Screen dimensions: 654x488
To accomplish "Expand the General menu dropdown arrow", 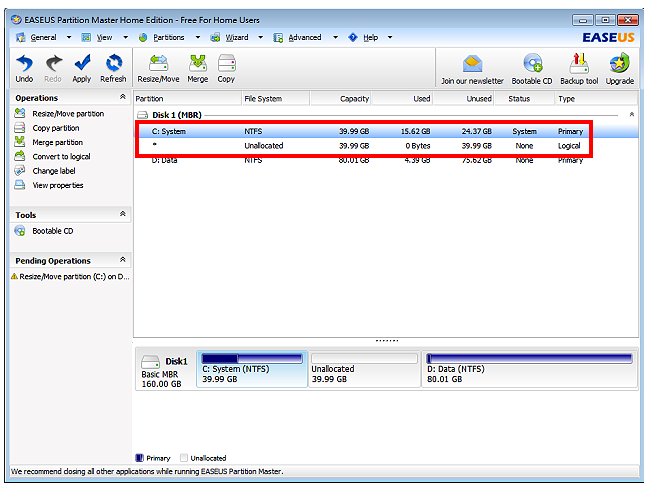I will pos(69,37).
